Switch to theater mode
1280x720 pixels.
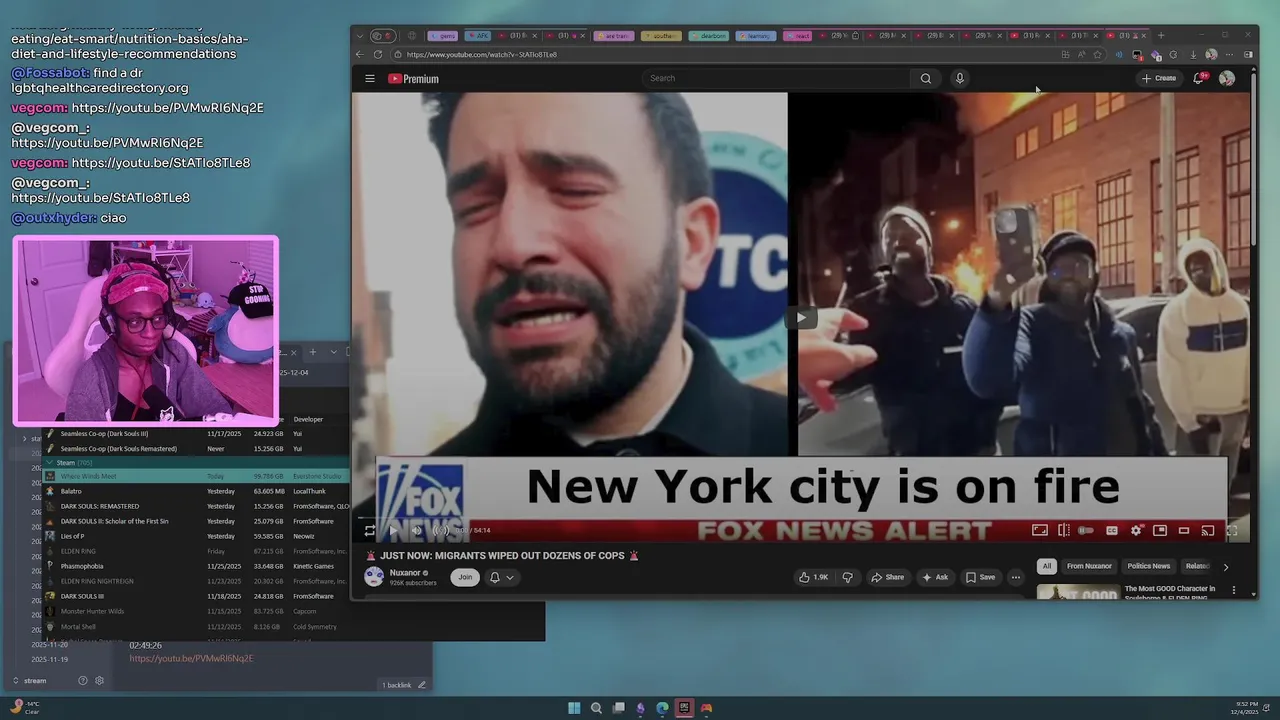(x=1184, y=530)
